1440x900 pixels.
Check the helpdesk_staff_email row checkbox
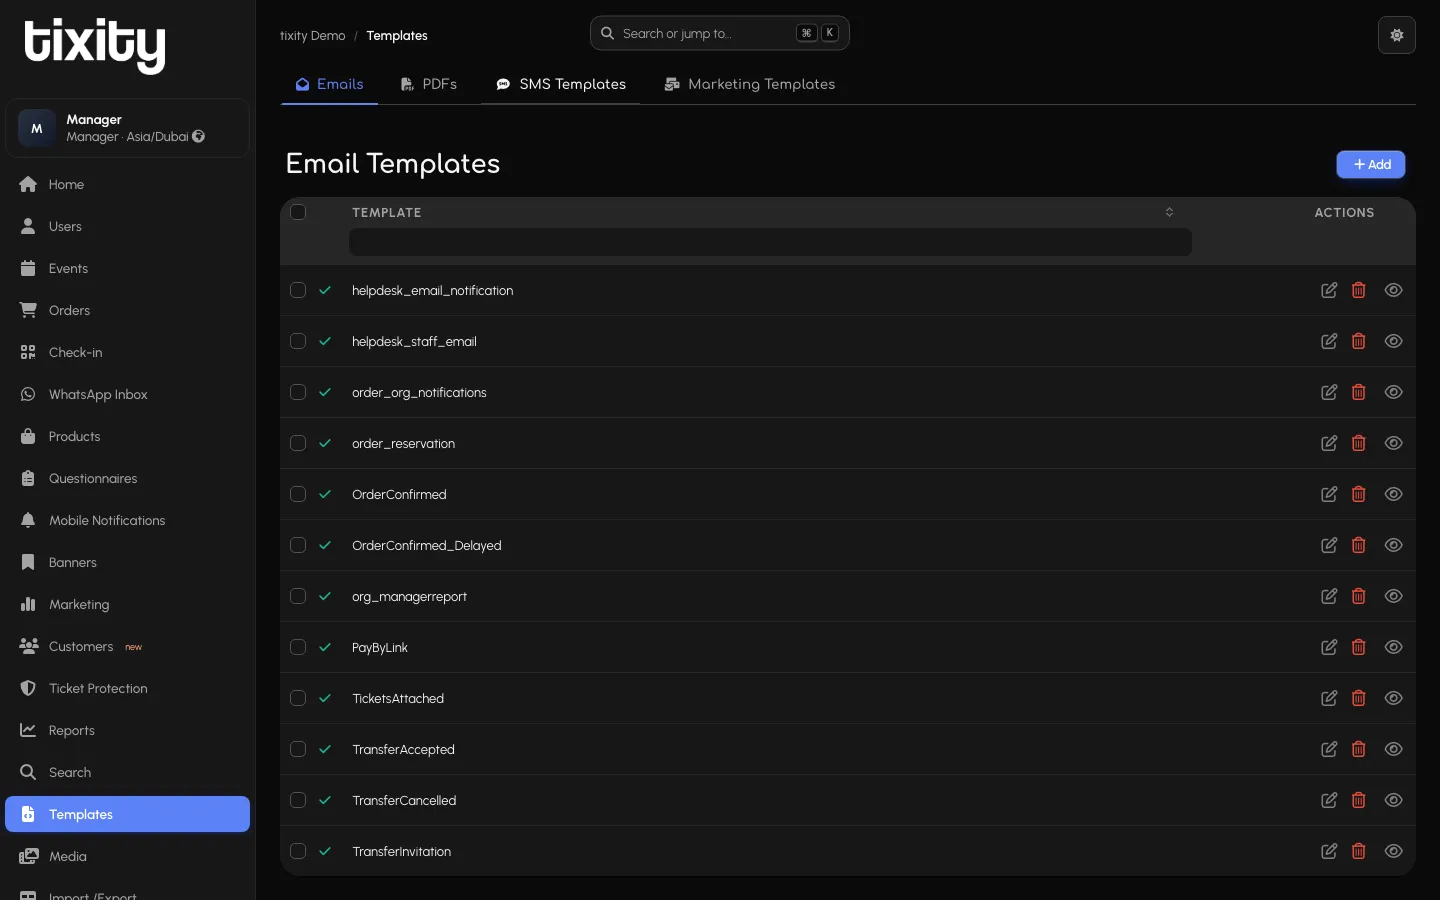click(298, 341)
